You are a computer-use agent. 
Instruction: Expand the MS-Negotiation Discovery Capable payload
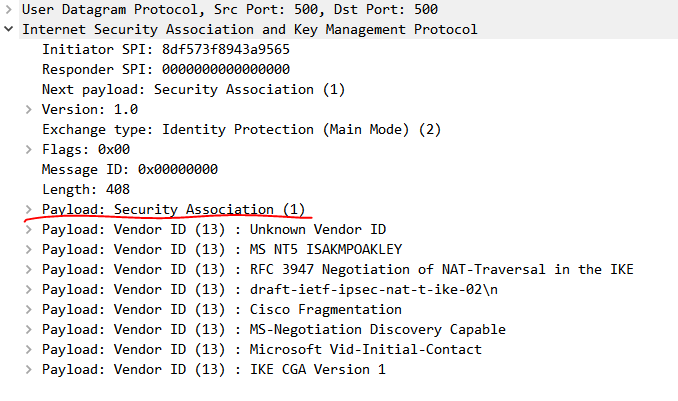point(29,330)
